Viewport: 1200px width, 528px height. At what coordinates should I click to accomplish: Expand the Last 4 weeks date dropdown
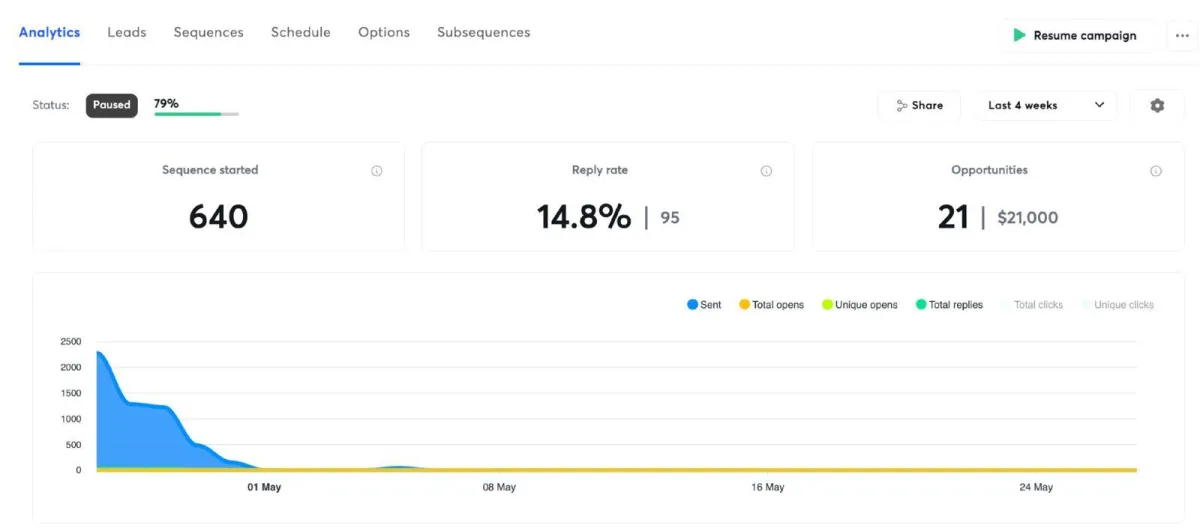1046,105
